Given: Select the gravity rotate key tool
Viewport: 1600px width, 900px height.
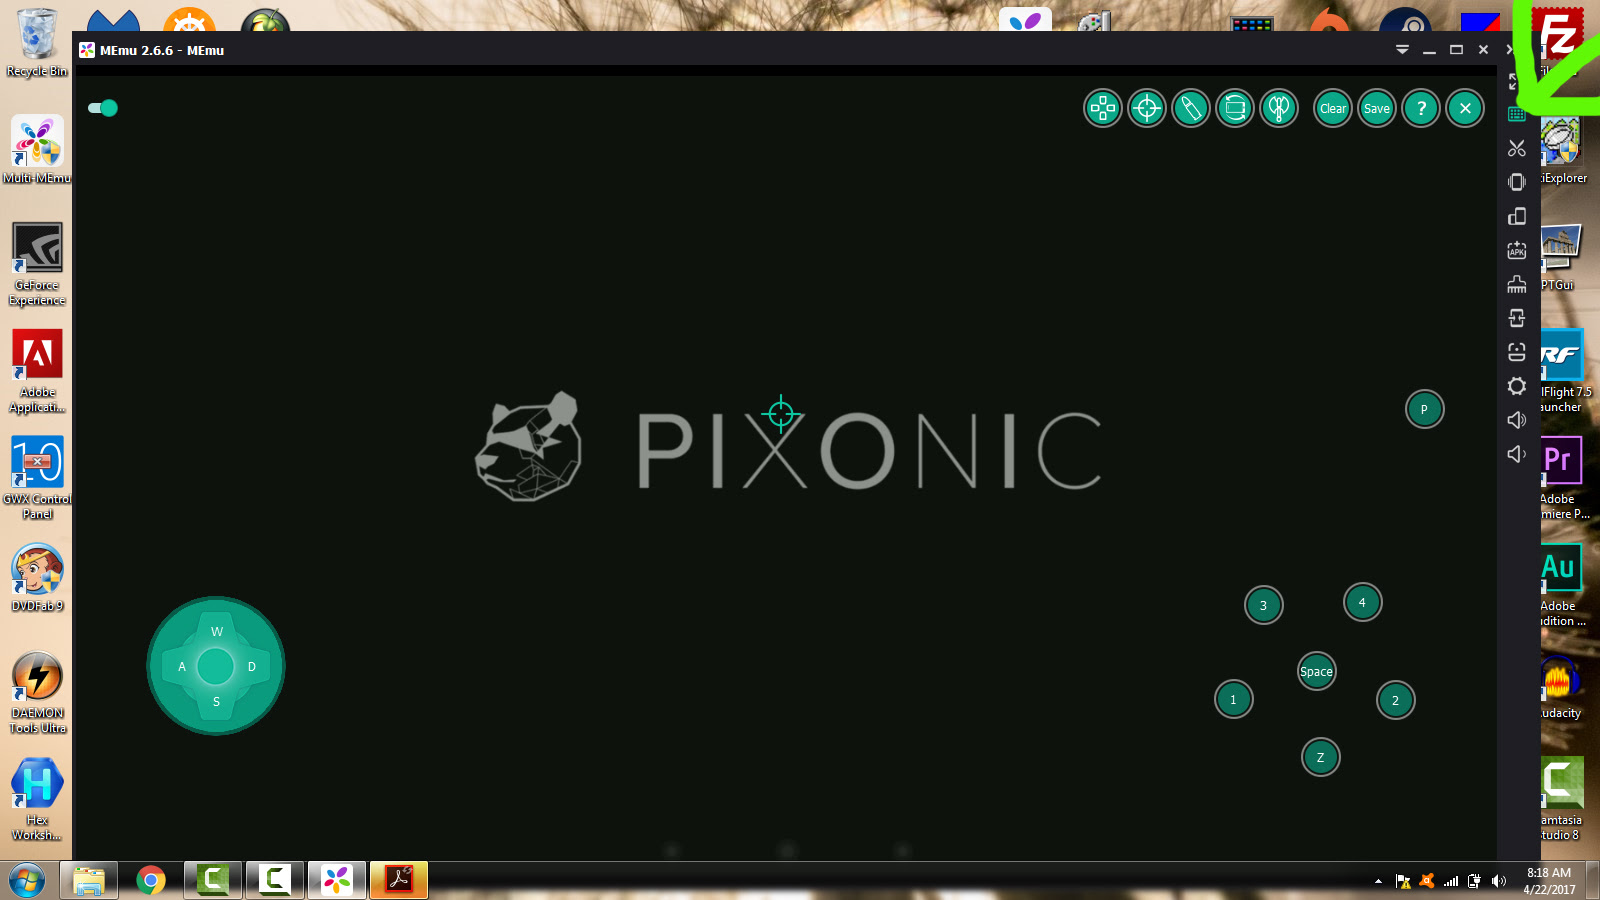Looking at the screenshot, I should coord(1235,108).
